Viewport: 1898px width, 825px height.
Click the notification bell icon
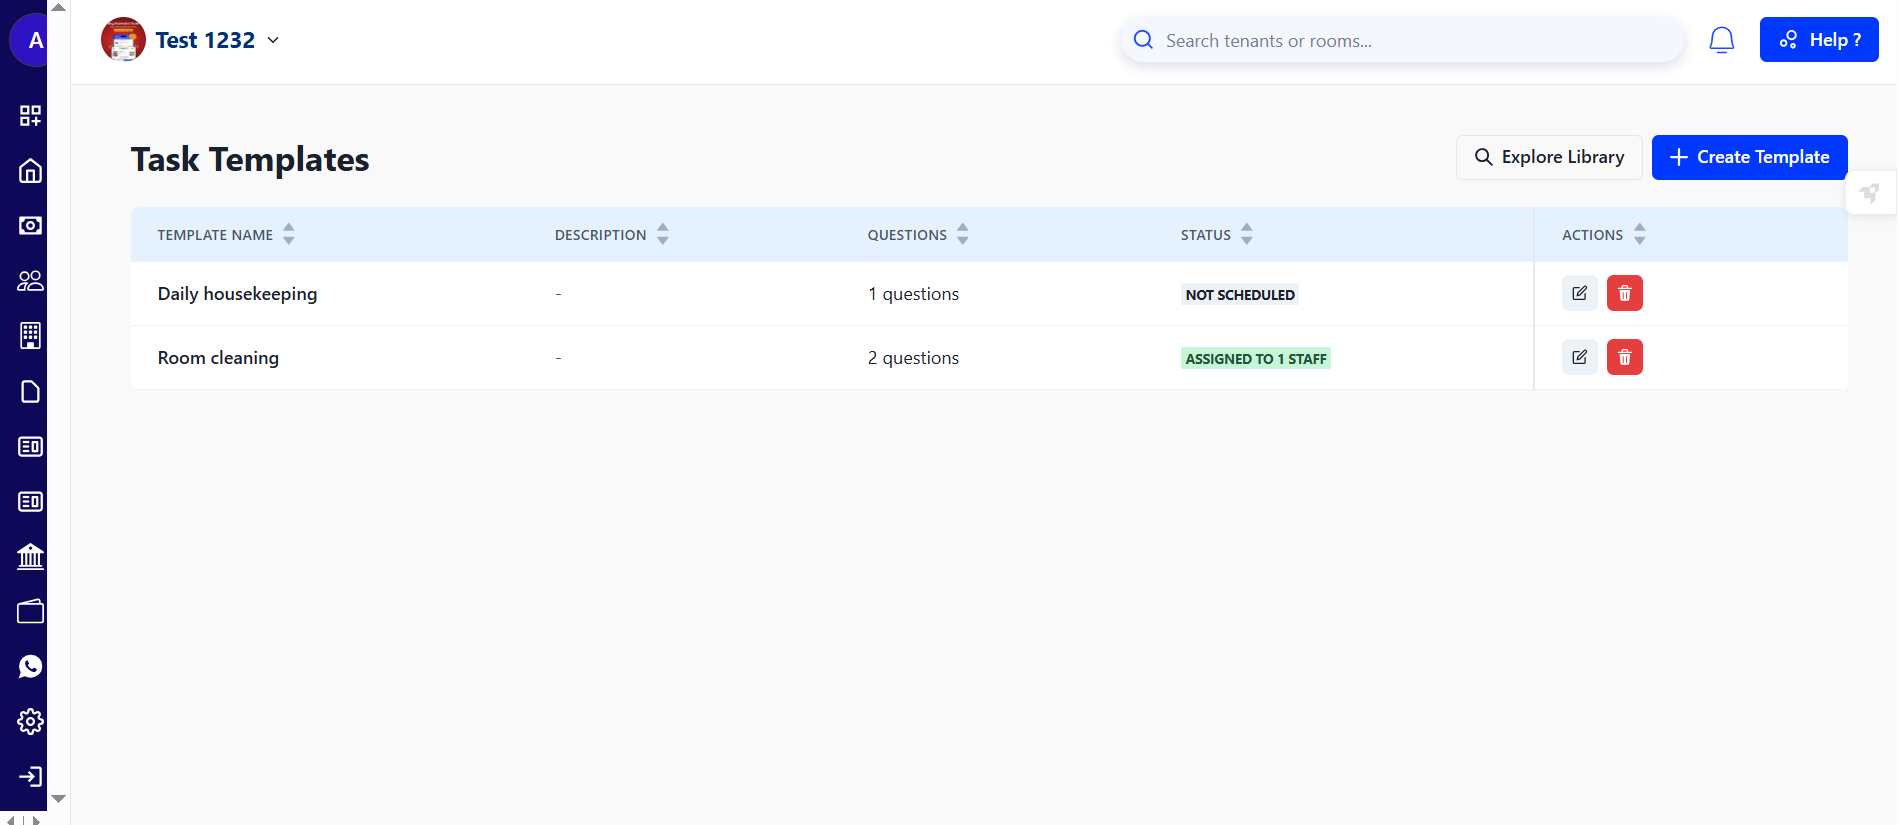pos(1721,40)
